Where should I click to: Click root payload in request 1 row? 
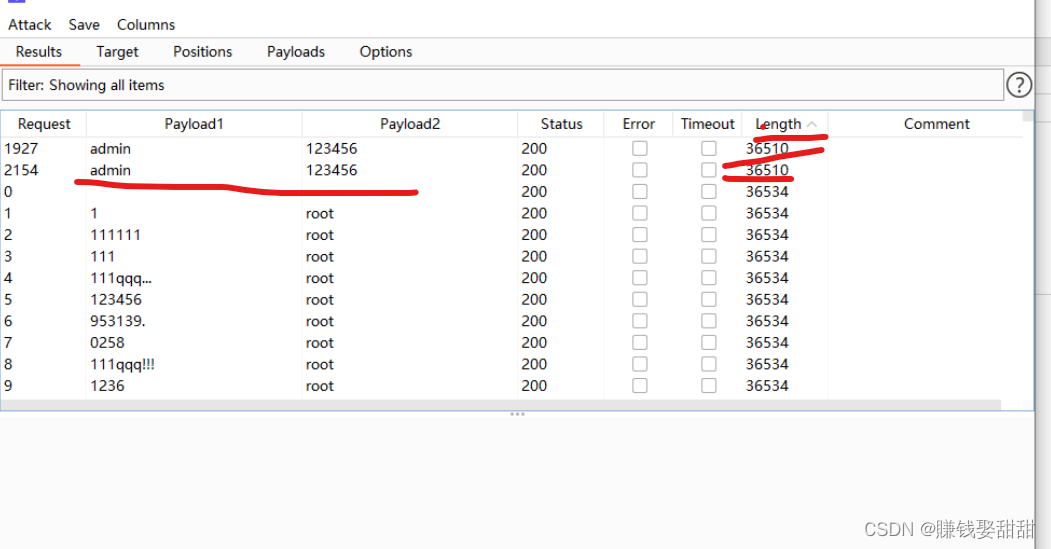pos(320,213)
